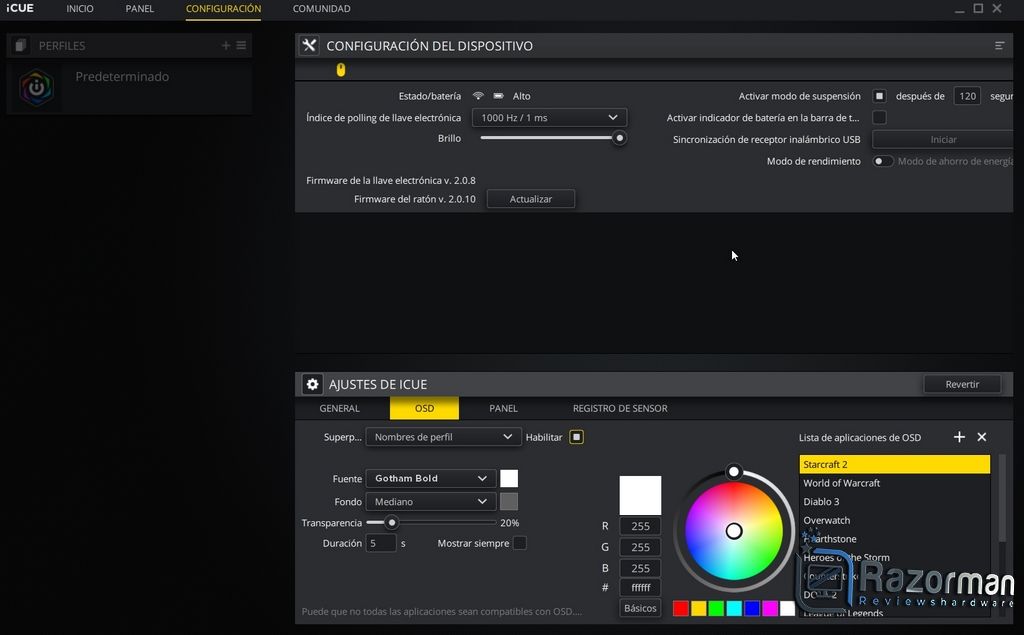Viewport: 1024px width, 635px height.
Task: Open the INICIO menu
Action: point(80,8)
